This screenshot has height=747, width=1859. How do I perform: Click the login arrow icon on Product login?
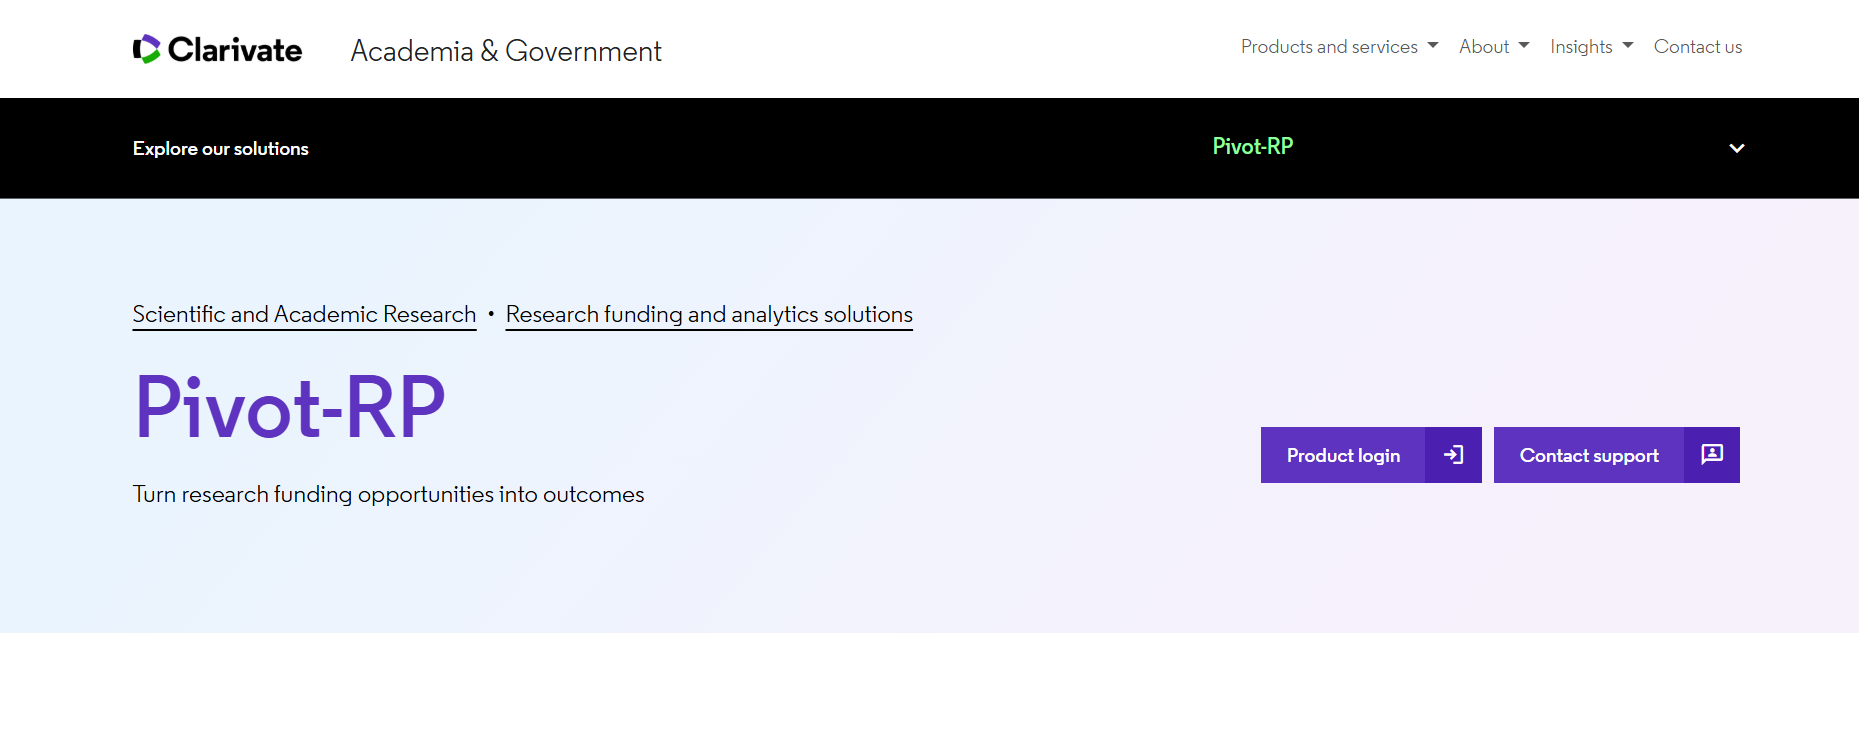(x=1454, y=455)
